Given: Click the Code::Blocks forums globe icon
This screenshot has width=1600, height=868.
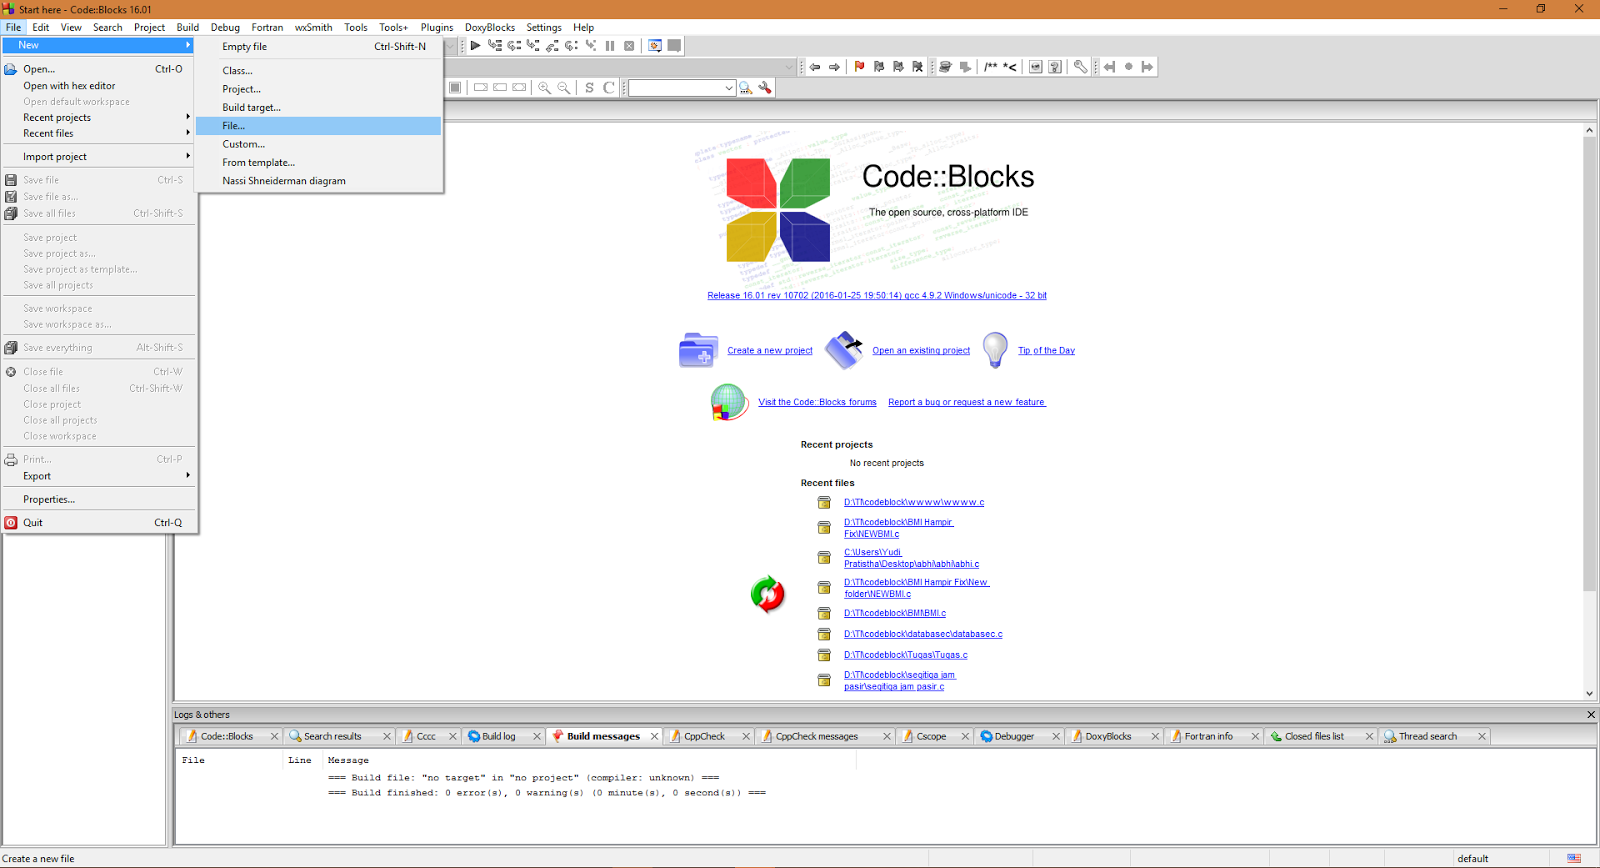Looking at the screenshot, I should (x=729, y=402).
